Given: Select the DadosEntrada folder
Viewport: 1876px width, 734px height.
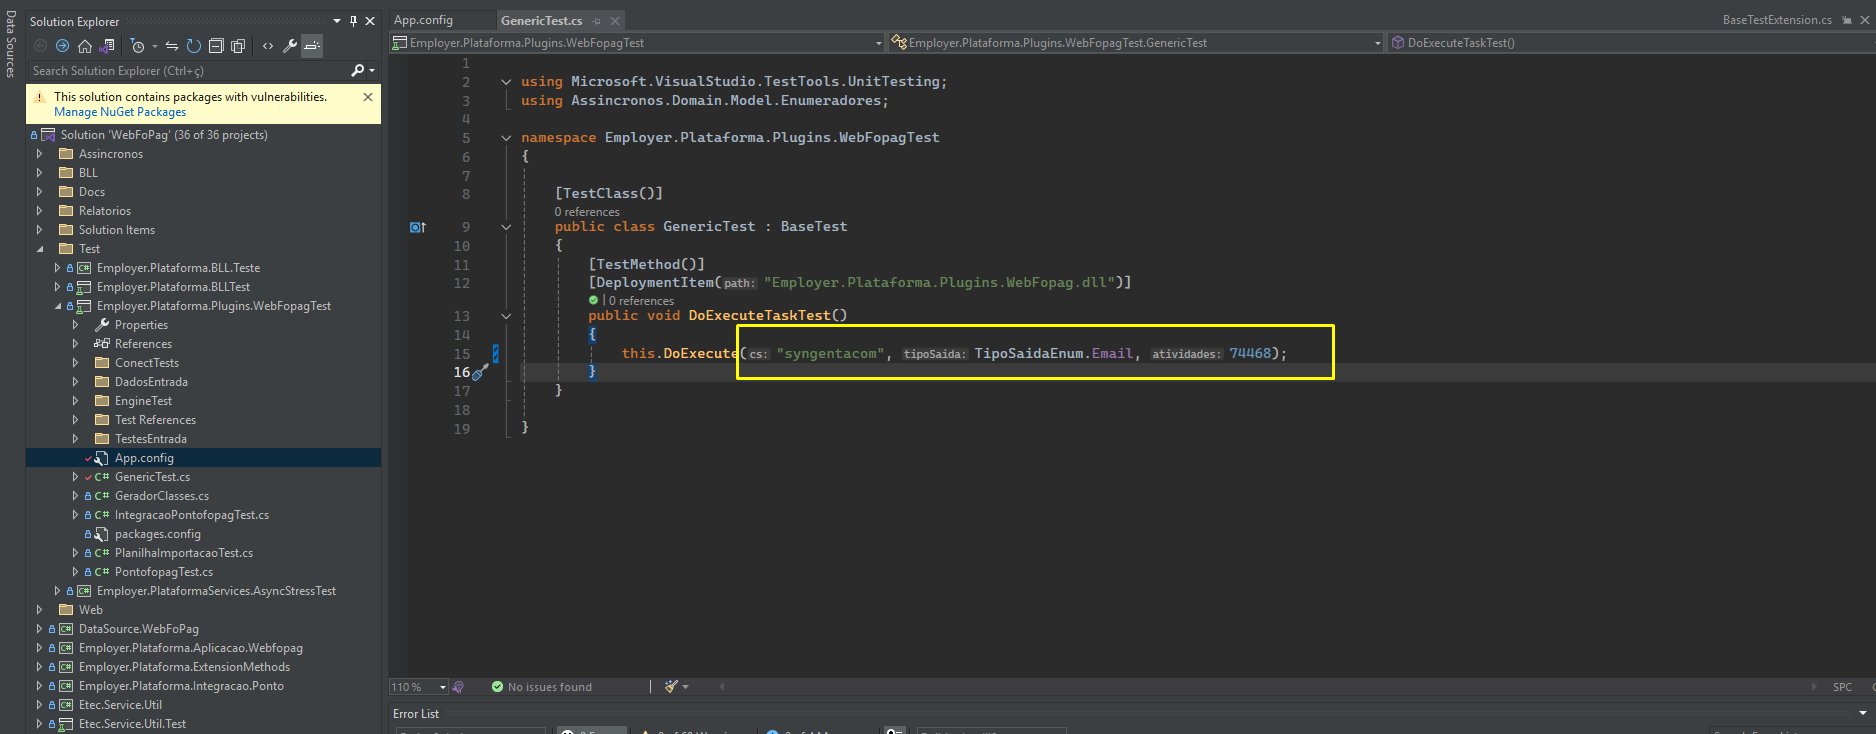Looking at the screenshot, I should (151, 382).
